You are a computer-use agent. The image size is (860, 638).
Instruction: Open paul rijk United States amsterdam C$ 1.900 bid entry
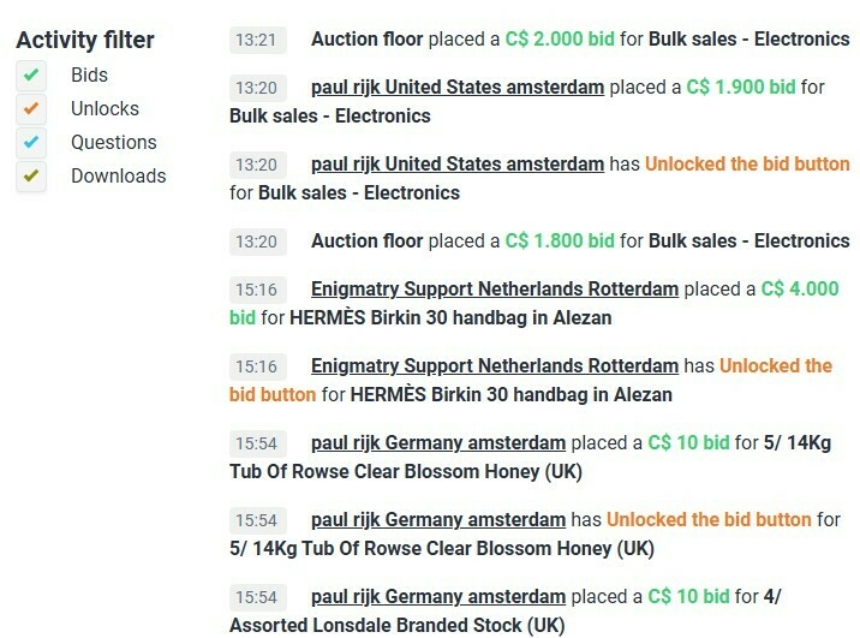[457, 87]
